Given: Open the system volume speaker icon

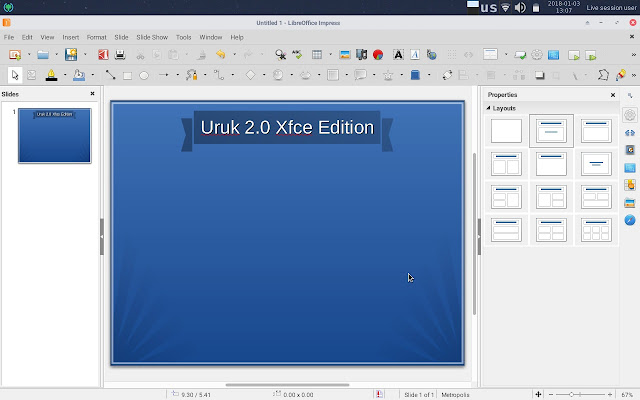Looking at the screenshot, I should click(520, 7).
